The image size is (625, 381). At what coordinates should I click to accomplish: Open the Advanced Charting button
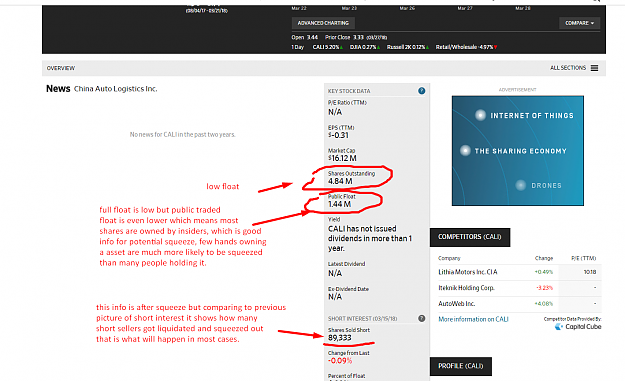click(323, 23)
